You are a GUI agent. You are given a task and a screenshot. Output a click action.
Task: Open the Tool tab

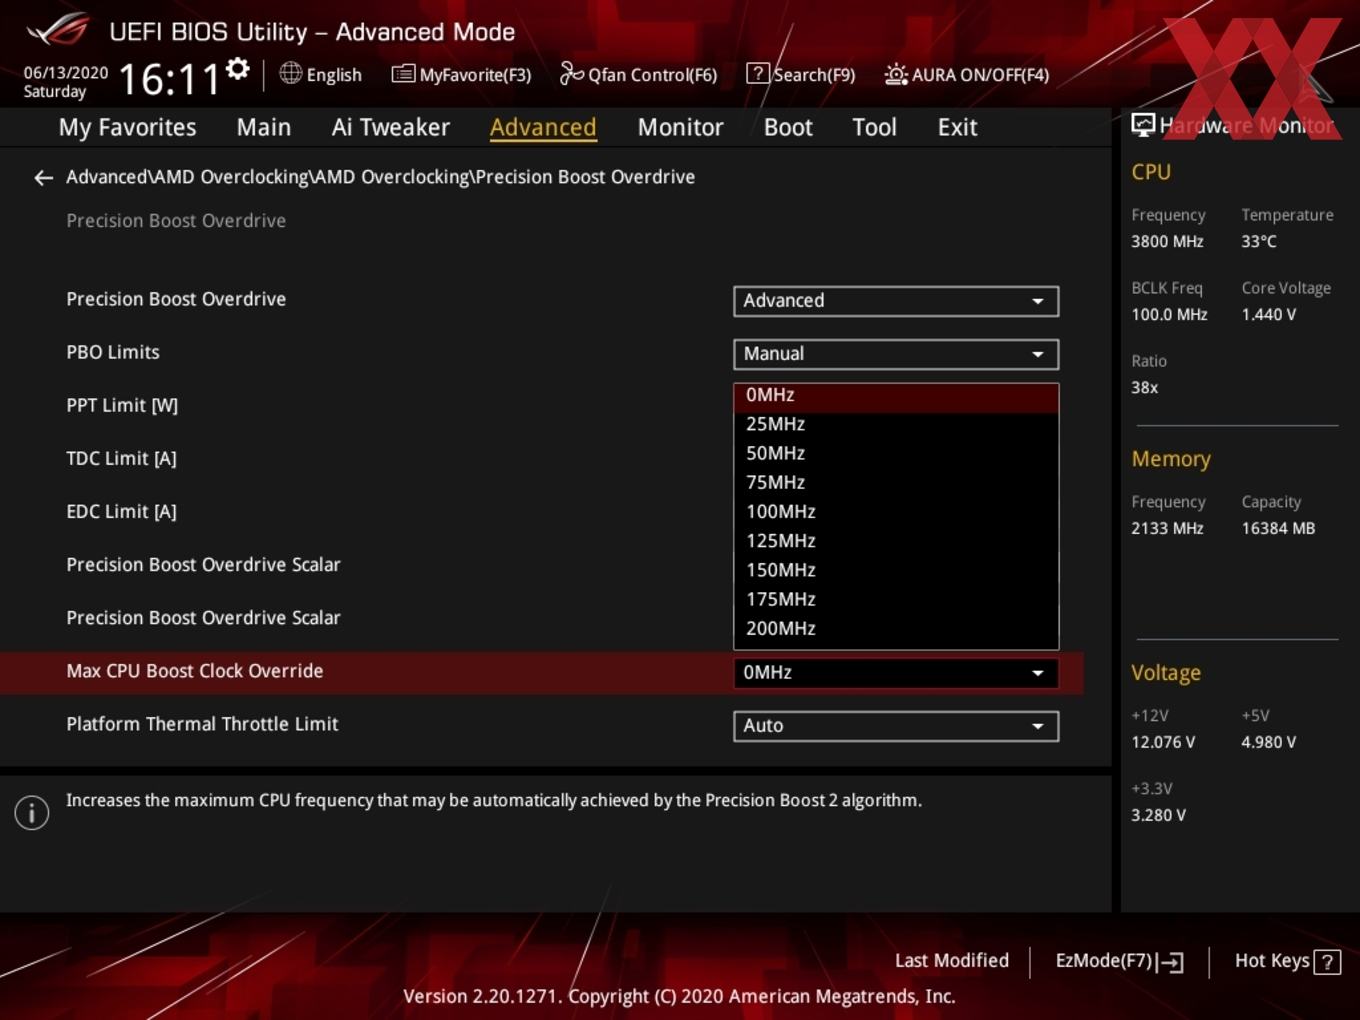tap(874, 127)
